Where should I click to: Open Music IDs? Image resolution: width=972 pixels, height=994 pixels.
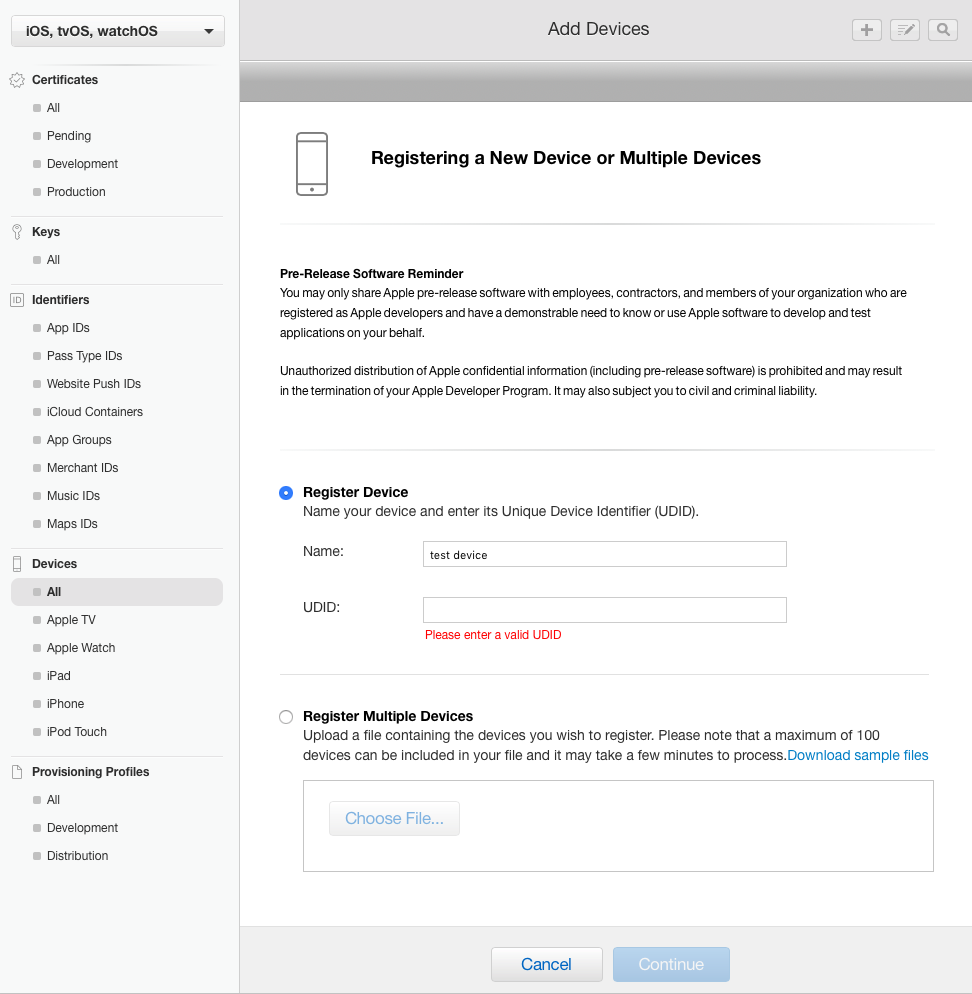click(73, 495)
